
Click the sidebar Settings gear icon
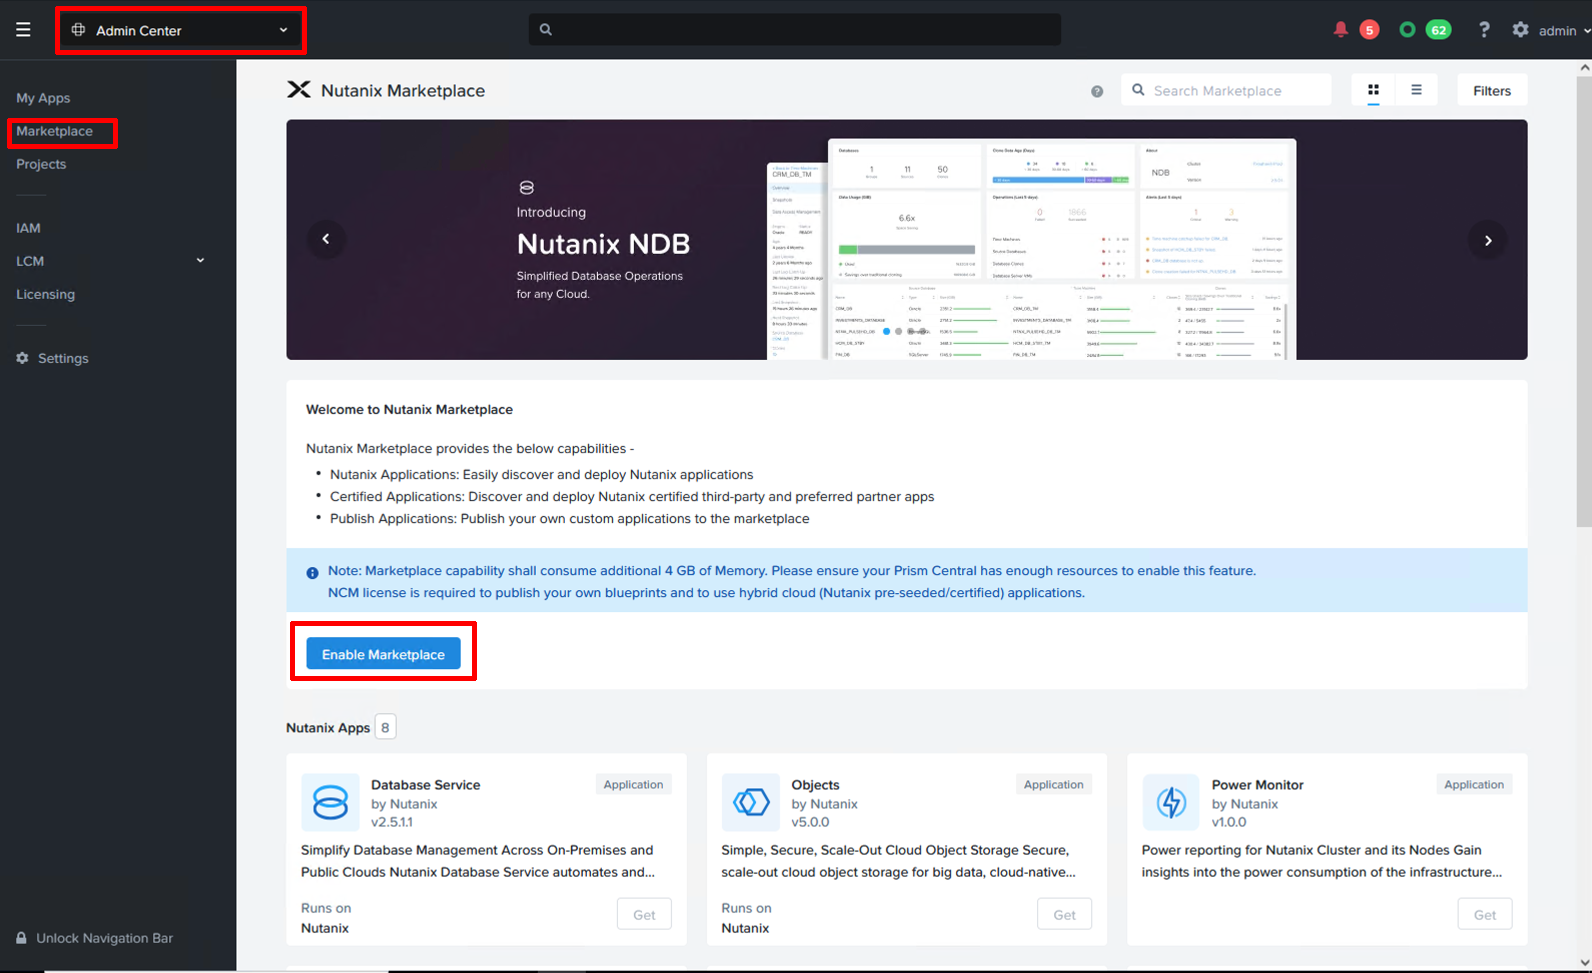(x=22, y=358)
